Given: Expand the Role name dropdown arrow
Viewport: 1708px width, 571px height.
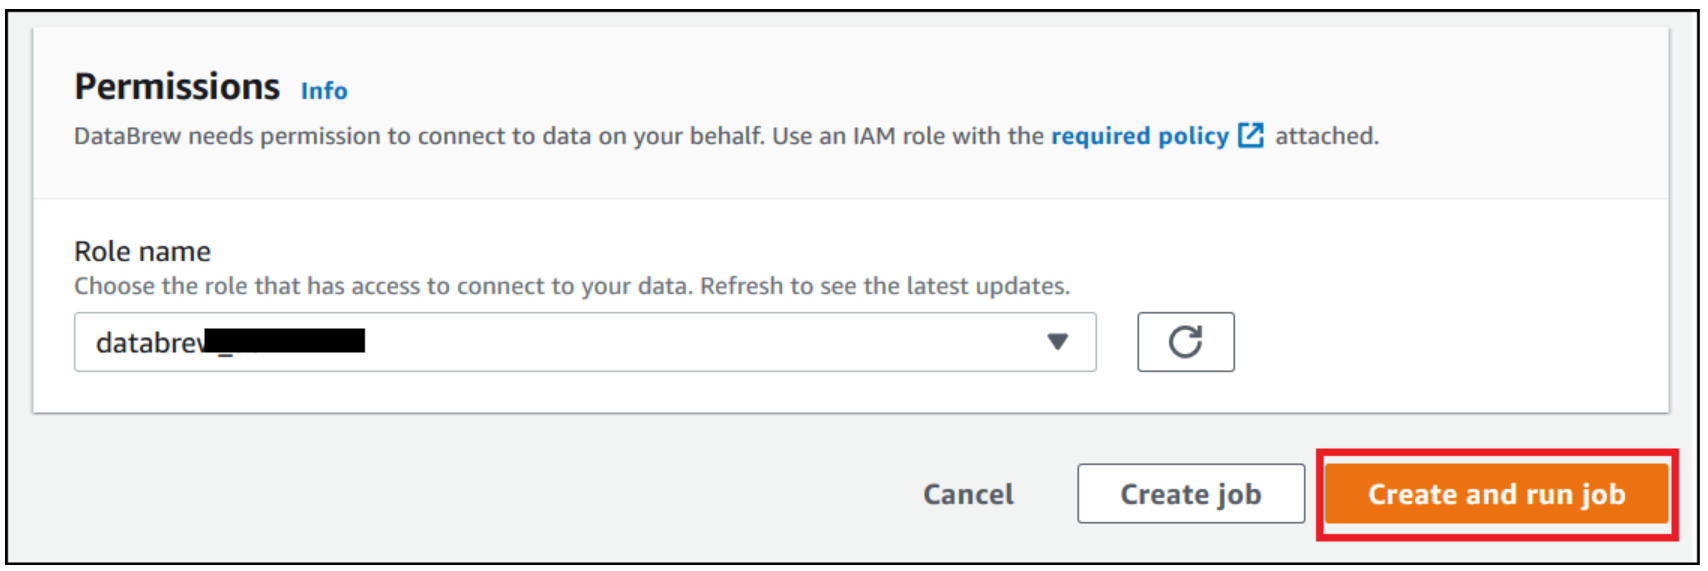Looking at the screenshot, I should pos(1057,342).
